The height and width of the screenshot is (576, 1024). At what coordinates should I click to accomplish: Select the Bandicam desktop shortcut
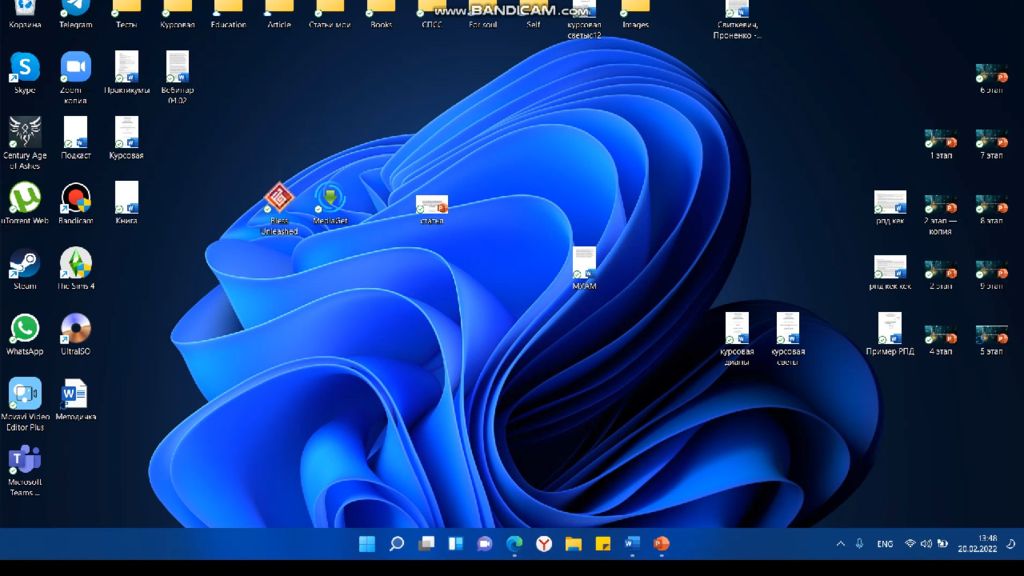click(x=75, y=198)
